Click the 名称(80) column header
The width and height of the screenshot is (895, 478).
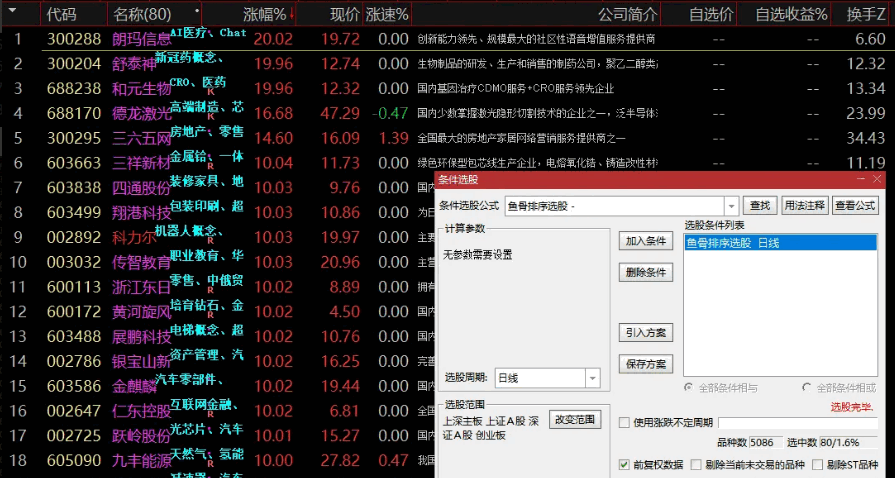click(x=142, y=14)
